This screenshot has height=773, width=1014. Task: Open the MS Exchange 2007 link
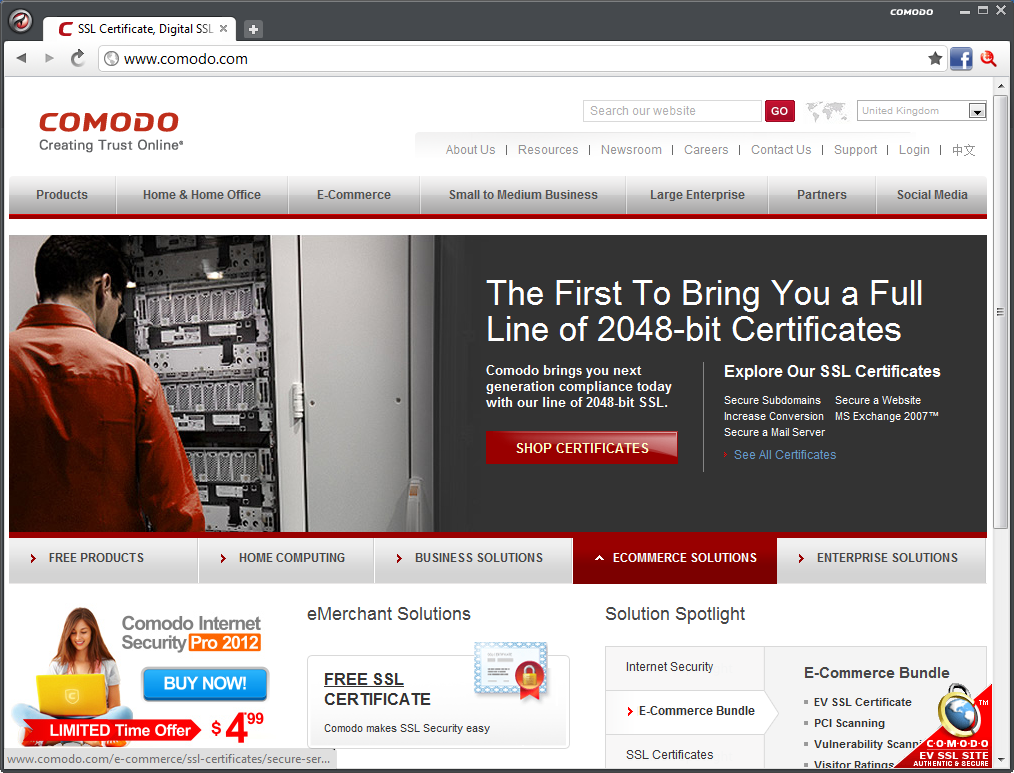coord(886,417)
